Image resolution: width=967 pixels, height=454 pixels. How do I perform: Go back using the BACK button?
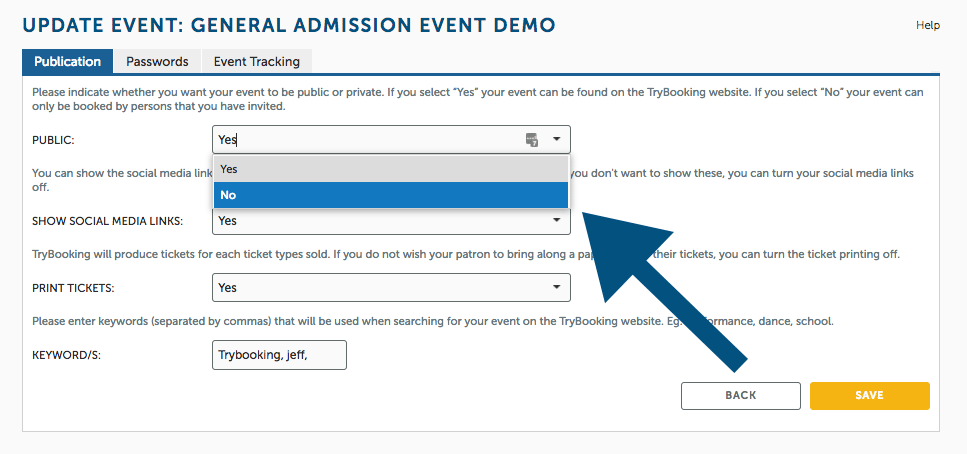(x=741, y=395)
